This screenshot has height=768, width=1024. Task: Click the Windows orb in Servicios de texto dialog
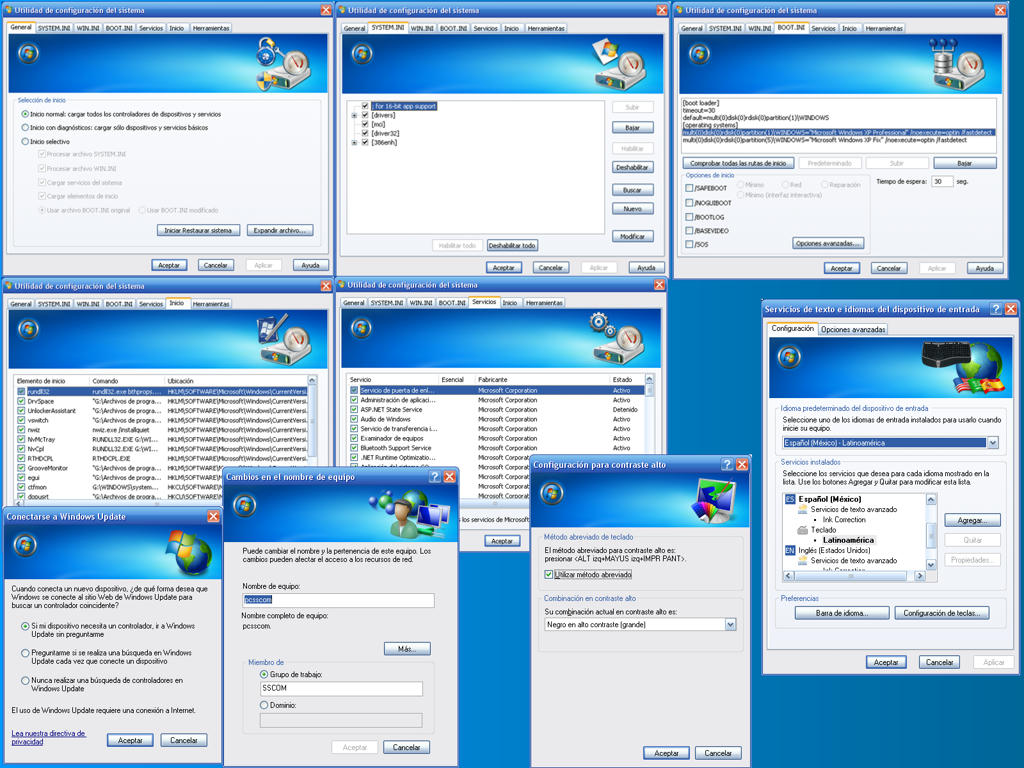(789, 357)
